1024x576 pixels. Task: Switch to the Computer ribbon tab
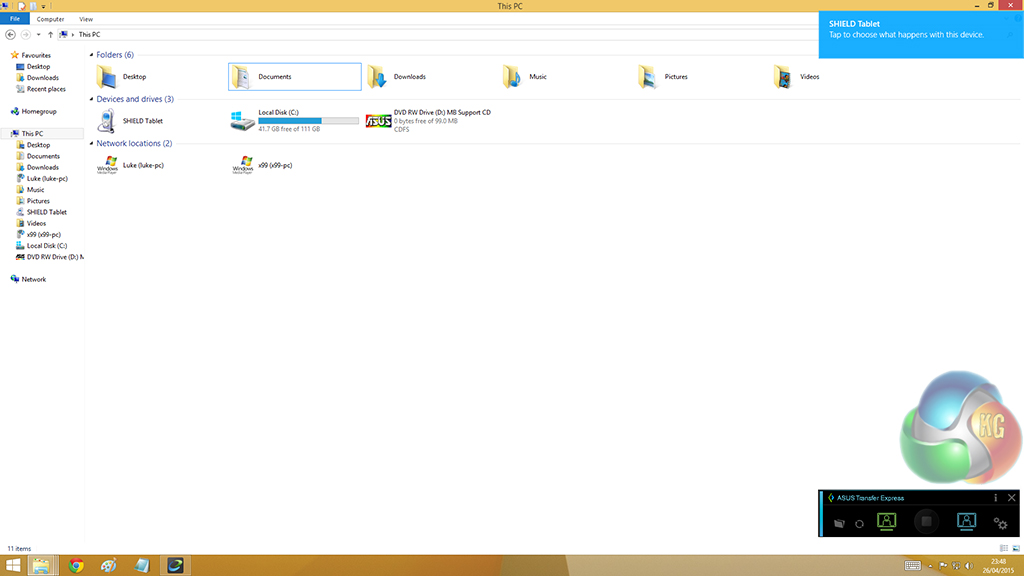(x=50, y=19)
